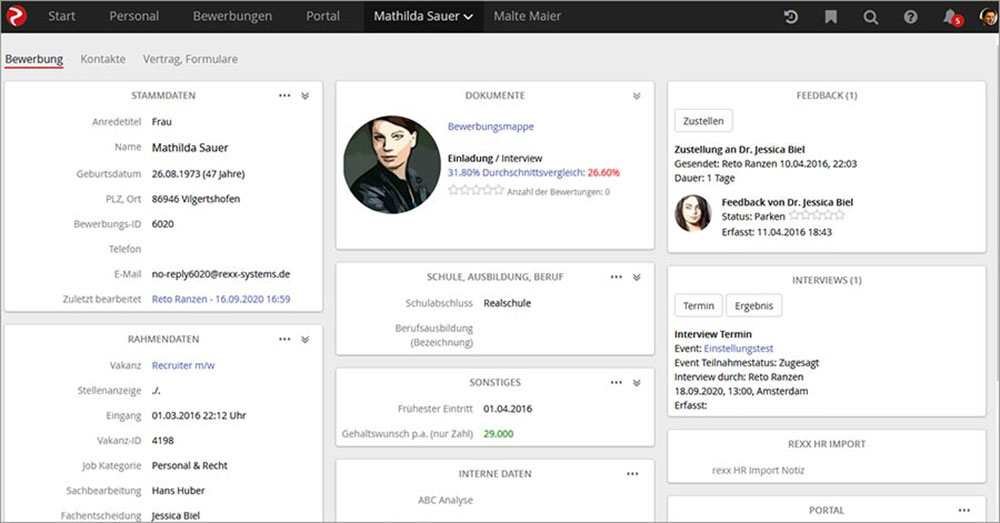Image resolution: width=1000 pixels, height=523 pixels.
Task: Switch to the Kontakte tab
Action: coord(103,59)
